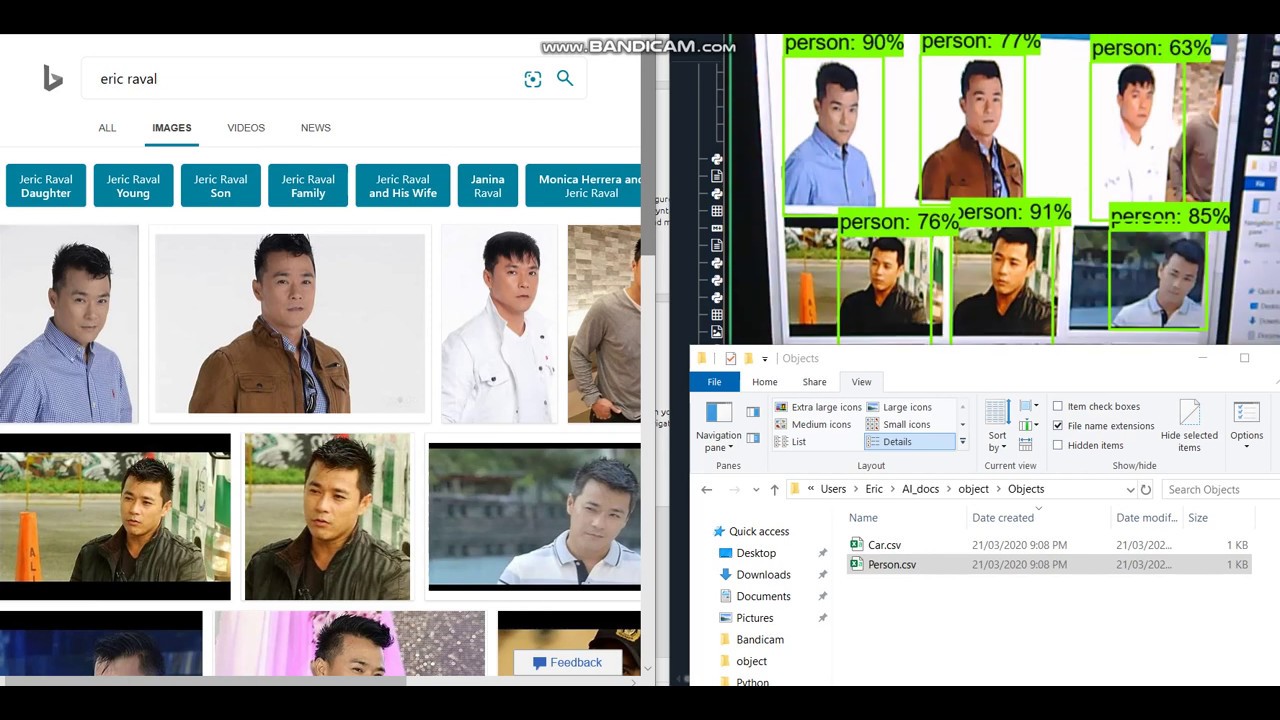This screenshot has height=720, width=1280.
Task: Click the Quick access star icon
Action: (718, 532)
